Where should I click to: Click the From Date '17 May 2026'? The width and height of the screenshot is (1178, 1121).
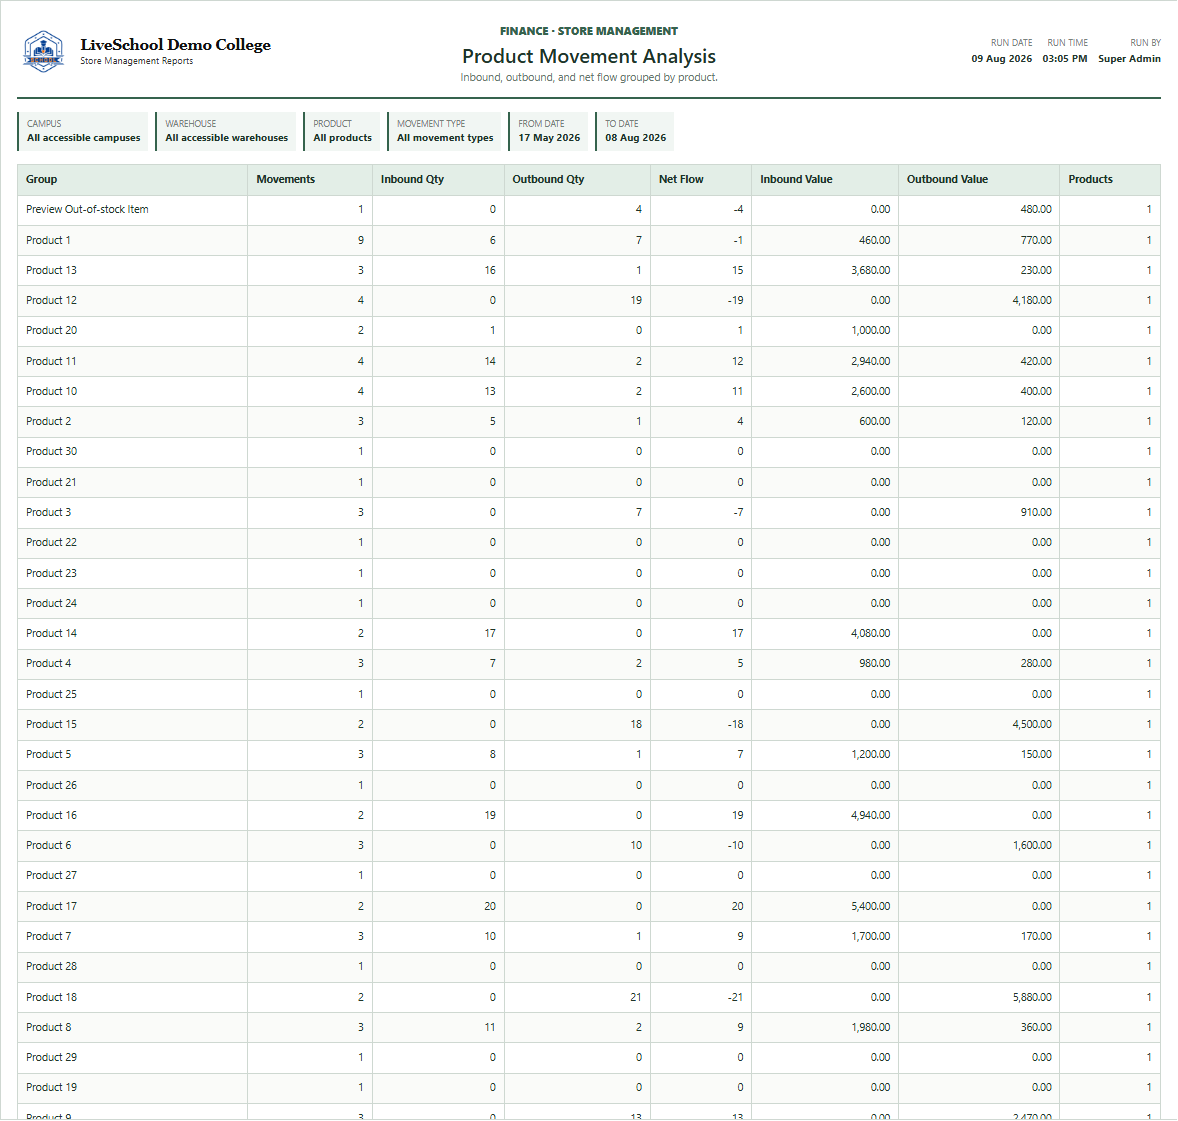point(549,137)
